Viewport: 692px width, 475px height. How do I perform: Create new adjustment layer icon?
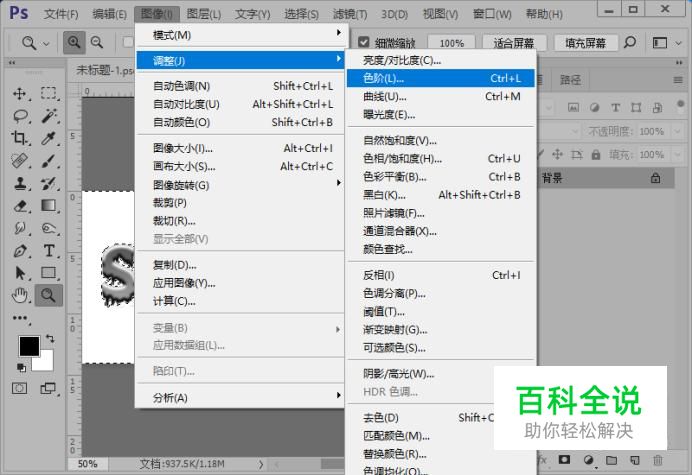coord(588,460)
